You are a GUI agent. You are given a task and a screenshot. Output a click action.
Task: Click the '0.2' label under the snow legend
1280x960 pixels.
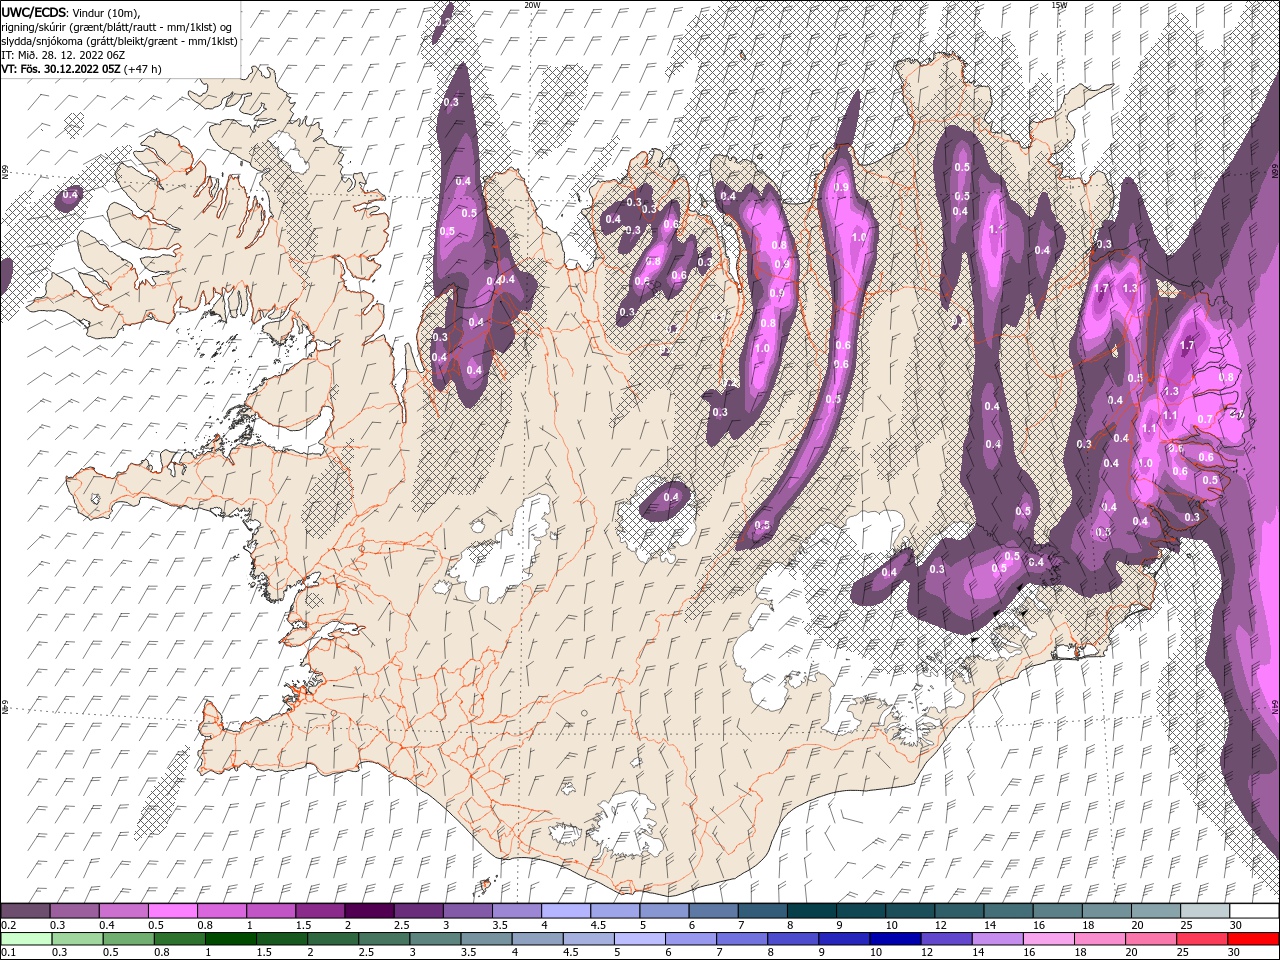(x=8, y=925)
